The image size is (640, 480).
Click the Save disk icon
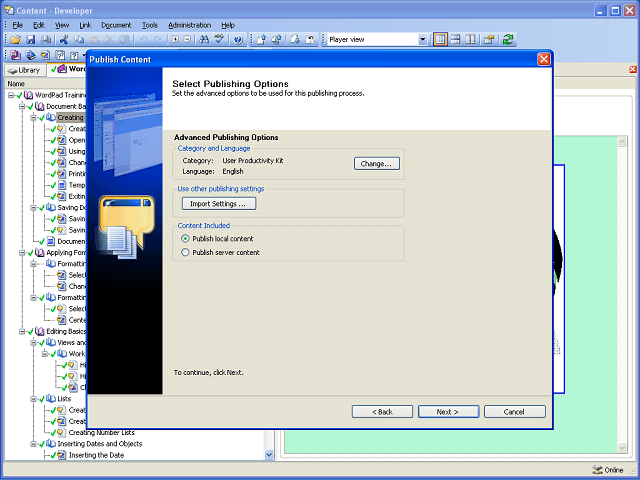pyautogui.click(x=31, y=40)
